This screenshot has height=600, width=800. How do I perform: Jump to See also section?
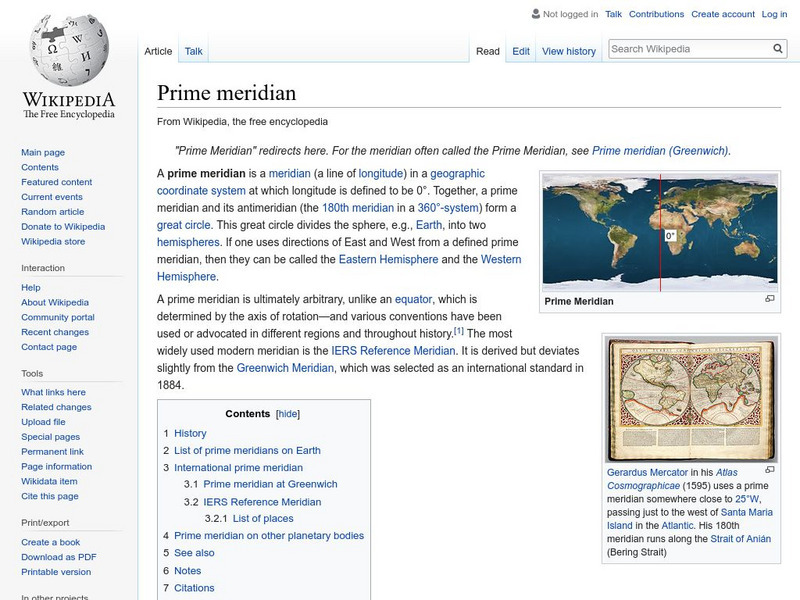194,553
